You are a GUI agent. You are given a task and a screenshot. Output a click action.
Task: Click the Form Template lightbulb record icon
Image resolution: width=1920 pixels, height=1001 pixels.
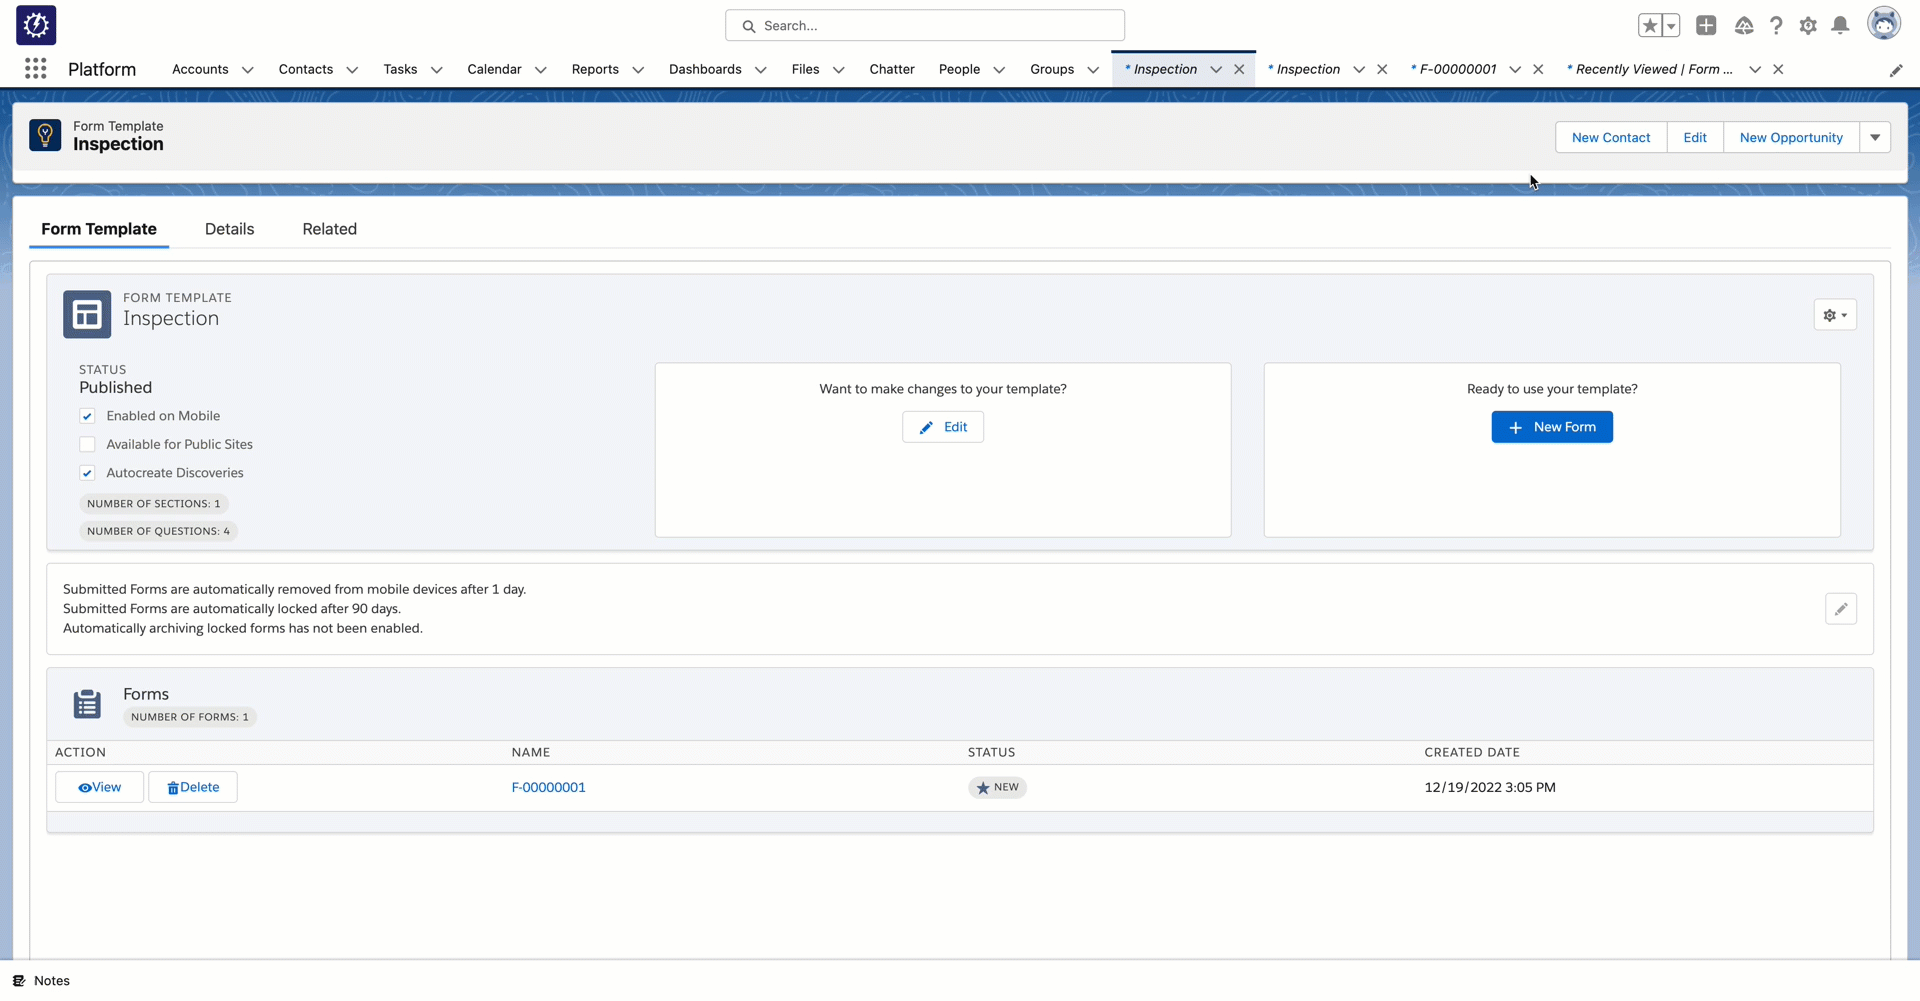pyautogui.click(x=45, y=135)
